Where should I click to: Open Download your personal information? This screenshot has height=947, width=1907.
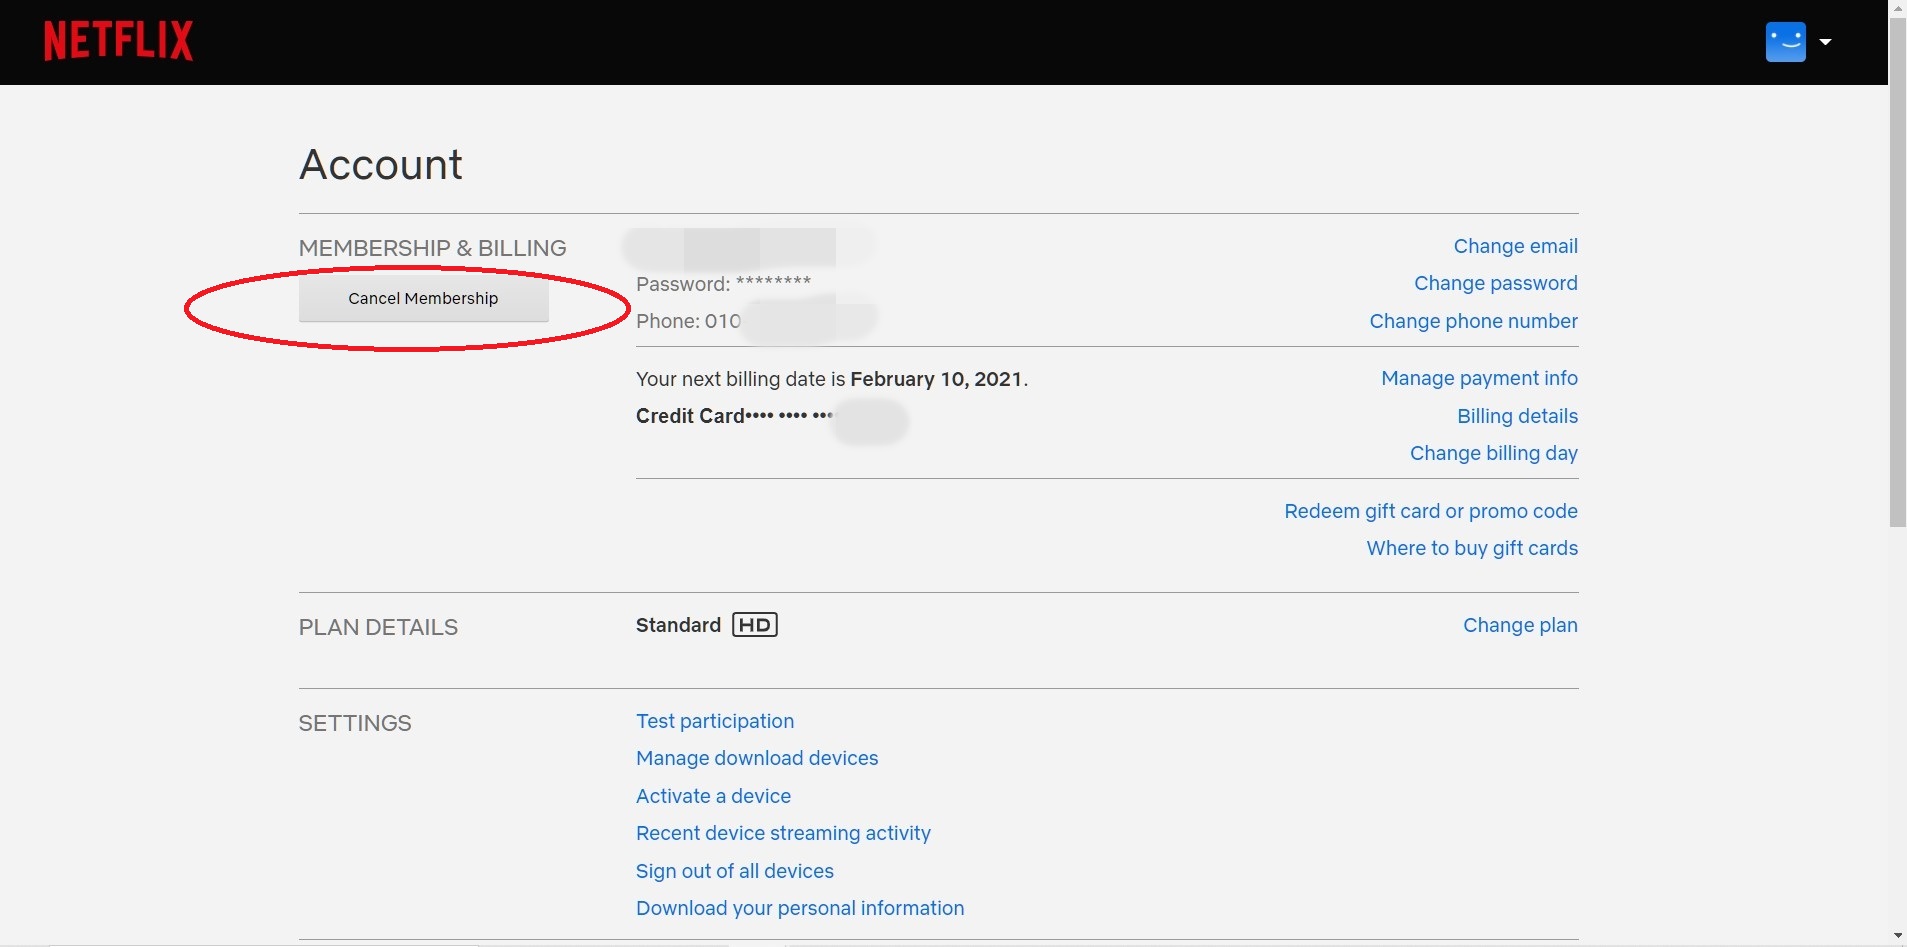click(800, 908)
